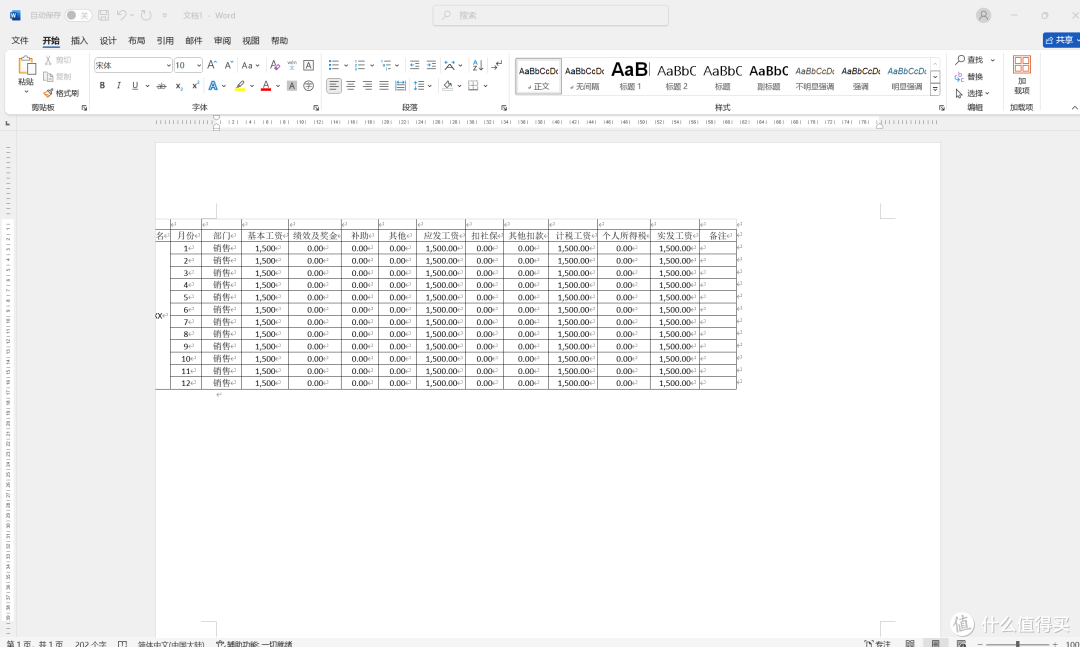Open the Font dialog launcher

pos(316,108)
